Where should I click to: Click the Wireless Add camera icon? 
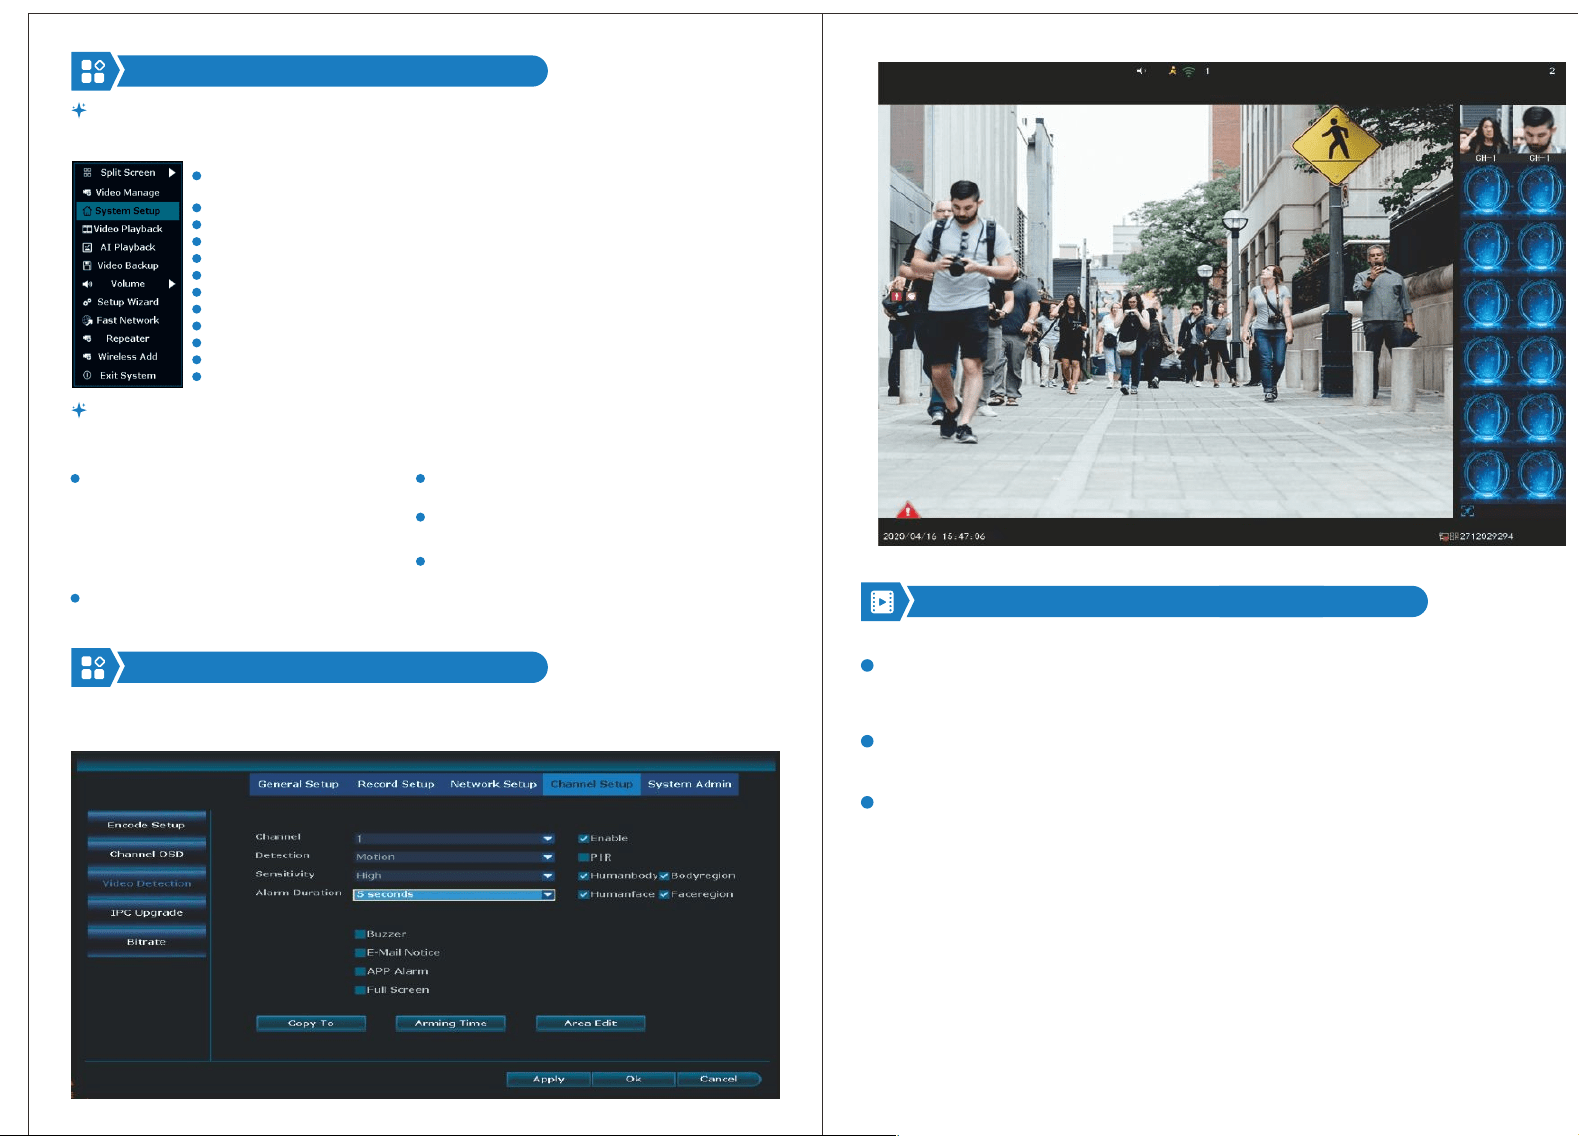(x=87, y=357)
